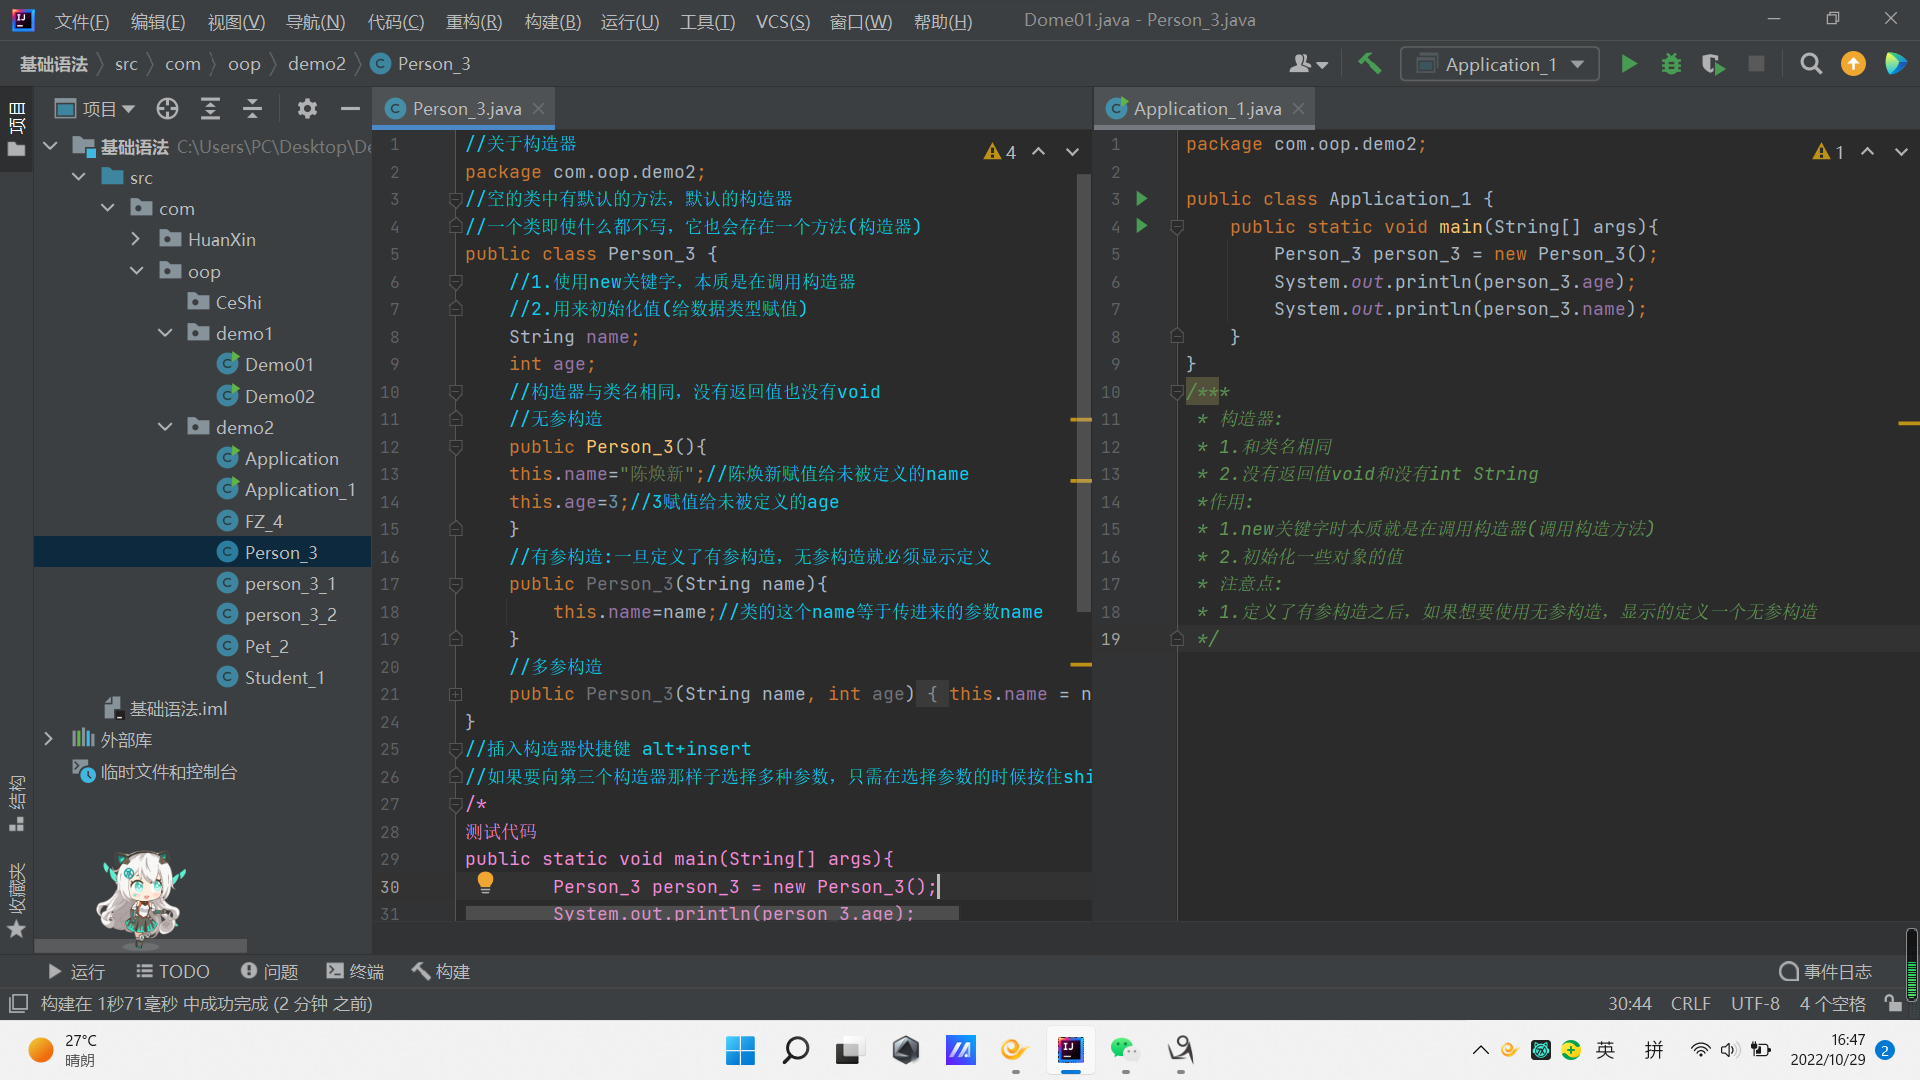This screenshot has height=1080, width=1920.
Task: Click the green Run button in toolbar
Action: click(x=1628, y=64)
